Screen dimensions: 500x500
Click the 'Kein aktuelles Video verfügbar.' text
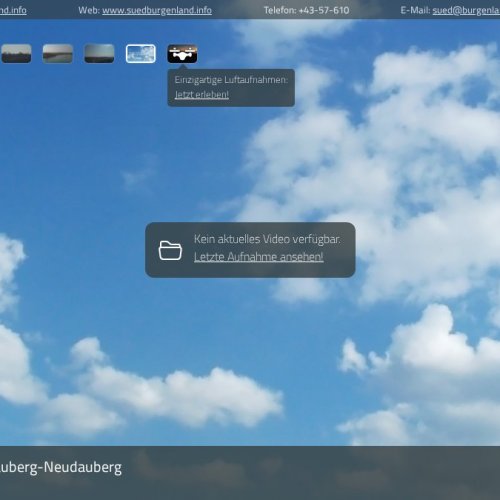[x=267, y=239]
